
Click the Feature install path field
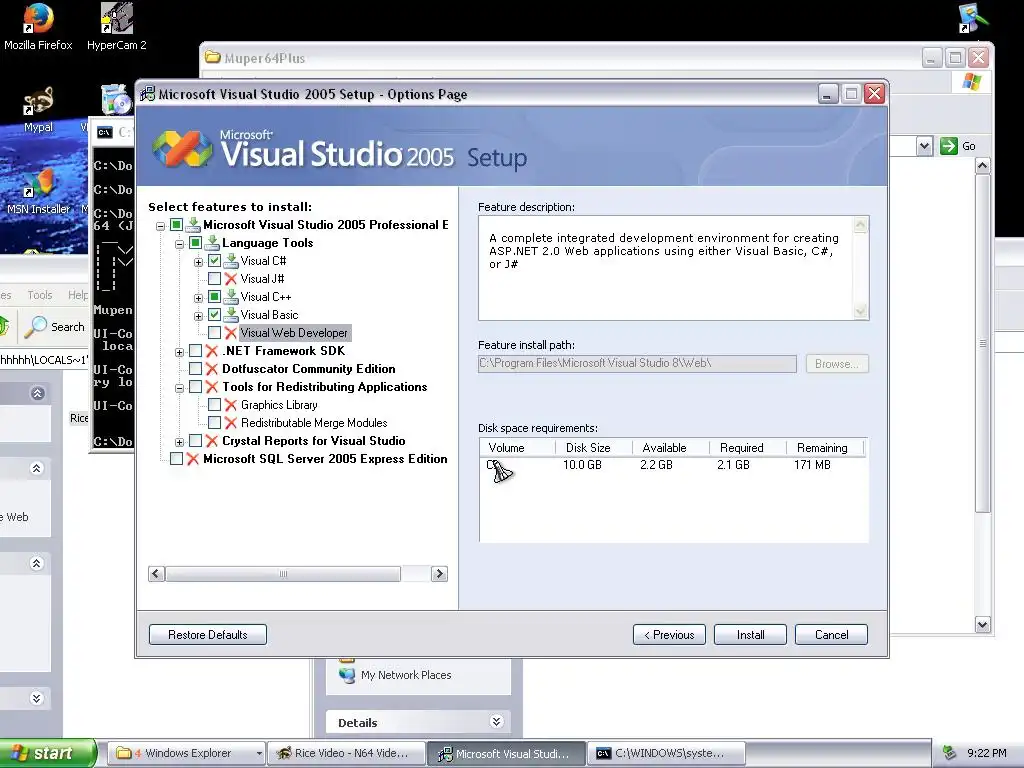pyautogui.click(x=637, y=364)
